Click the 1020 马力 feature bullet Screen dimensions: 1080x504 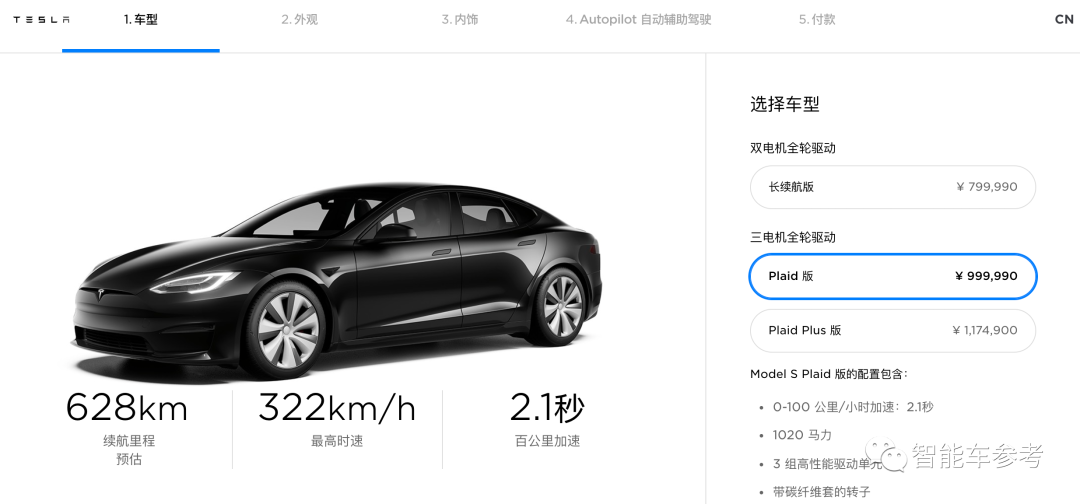pos(802,435)
